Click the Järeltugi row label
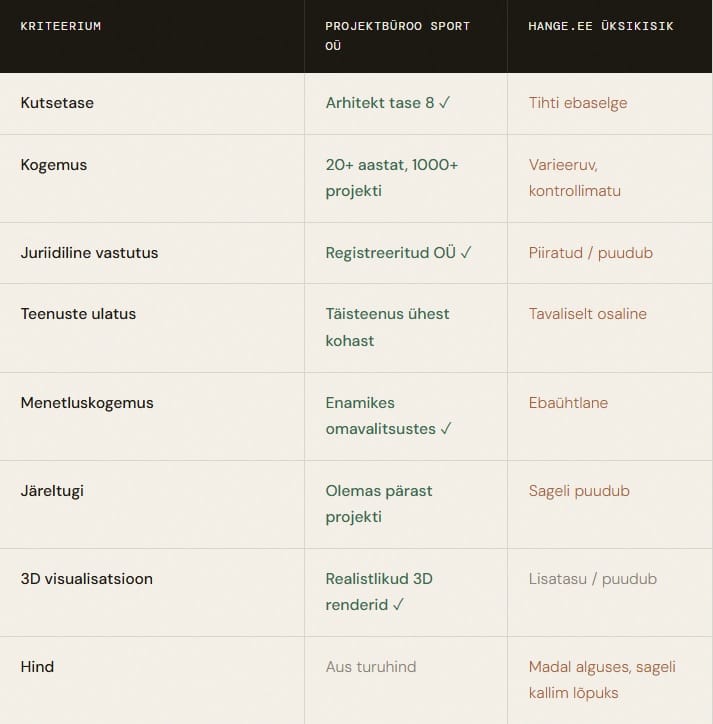 [x=52, y=490]
